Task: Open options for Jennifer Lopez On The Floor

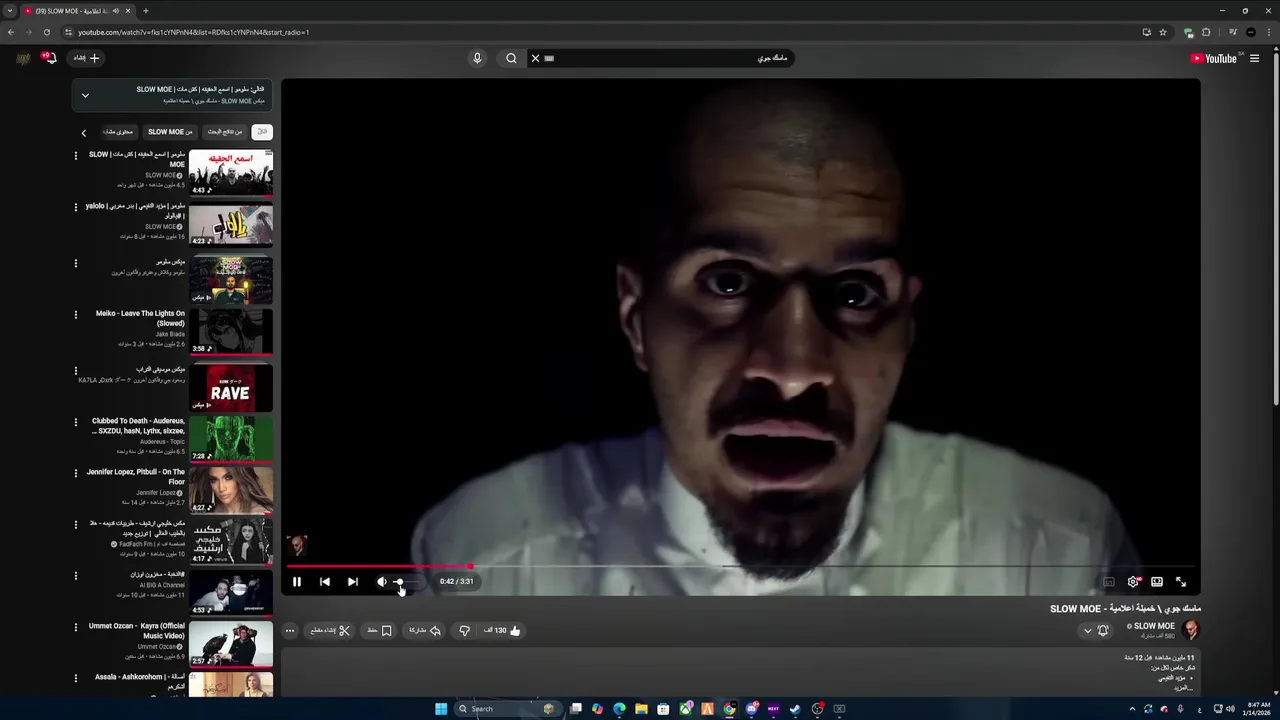Action: point(75,473)
